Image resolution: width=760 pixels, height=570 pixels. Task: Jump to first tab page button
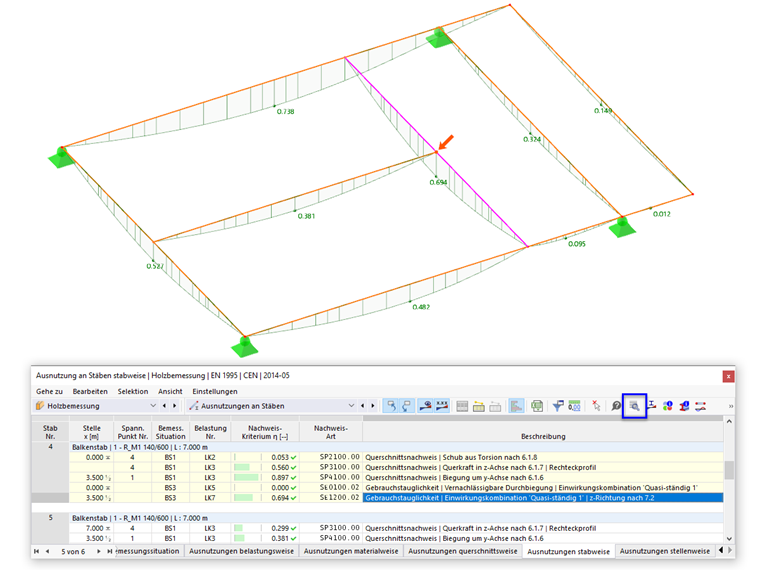[36, 551]
